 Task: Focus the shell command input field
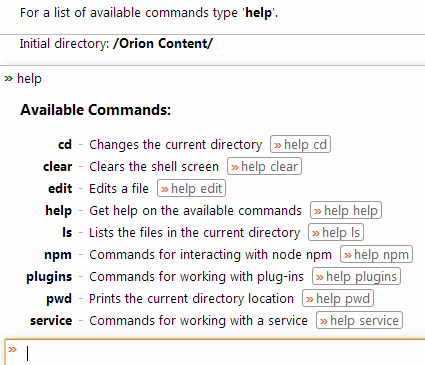click(215, 353)
